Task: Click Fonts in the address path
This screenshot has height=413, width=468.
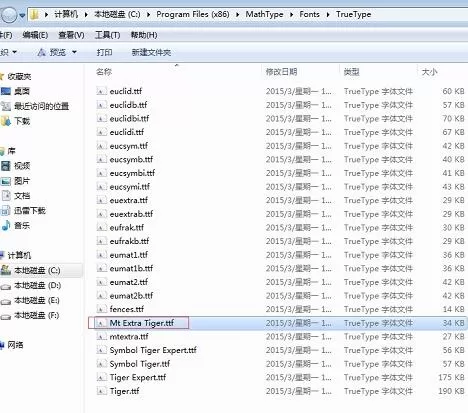Action: pos(309,14)
